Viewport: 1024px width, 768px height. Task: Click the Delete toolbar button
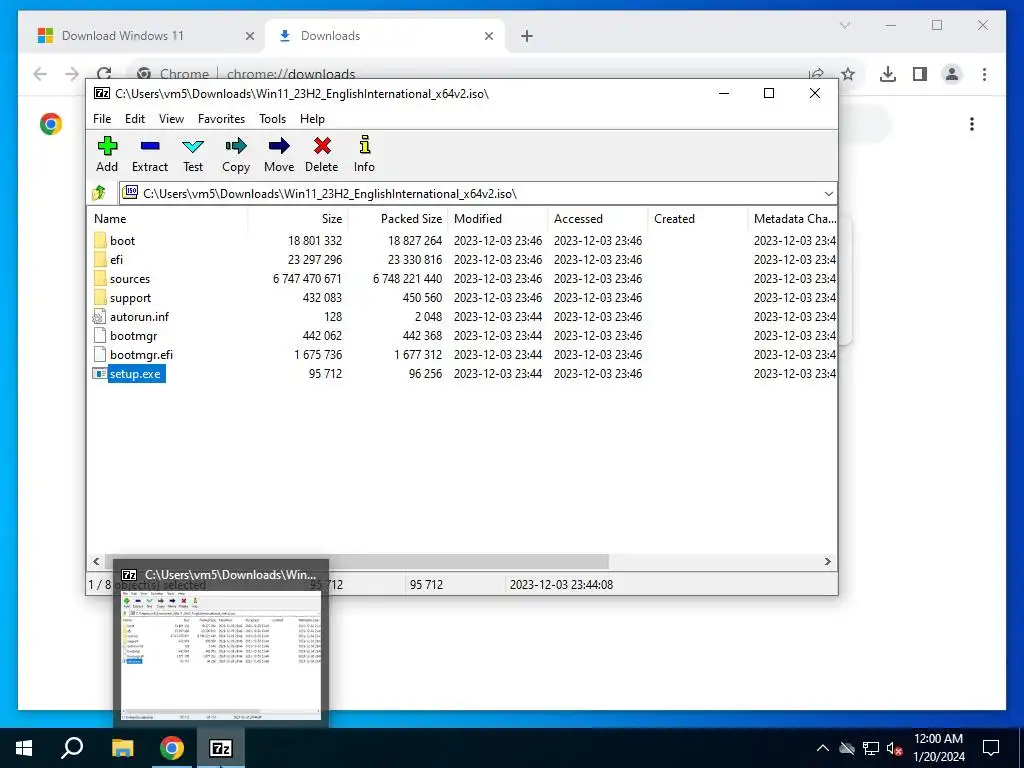(322, 155)
